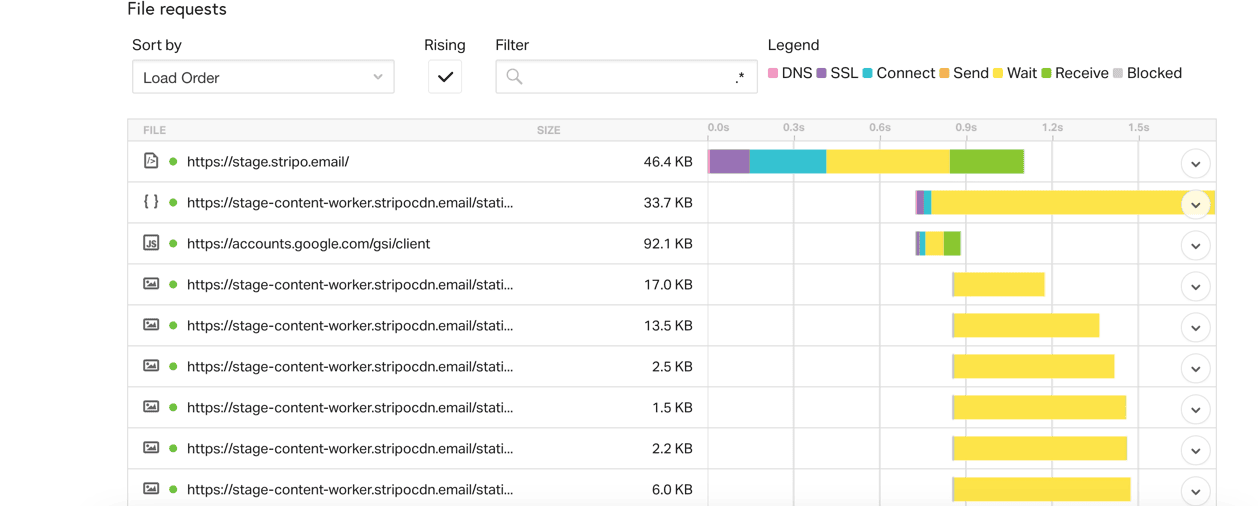
Task: Click the JSON braces file type icon
Action: click(151, 202)
